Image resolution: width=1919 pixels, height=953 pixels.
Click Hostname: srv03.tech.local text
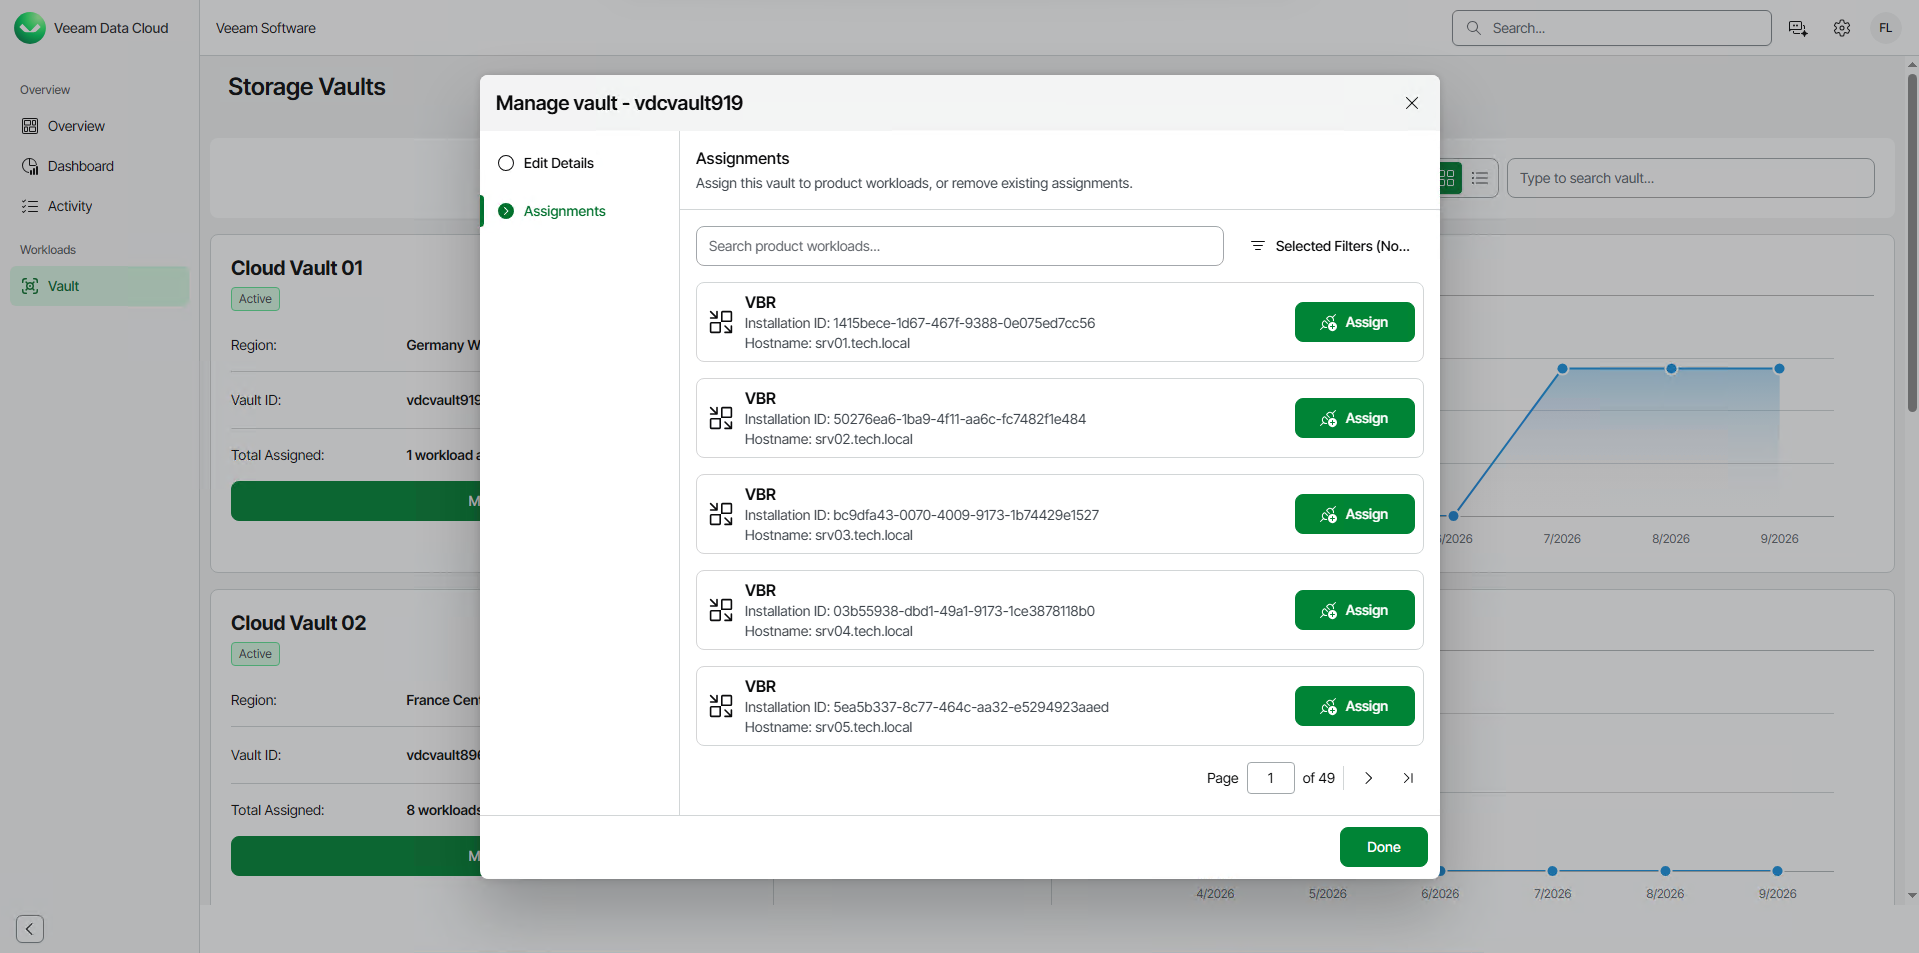click(829, 535)
